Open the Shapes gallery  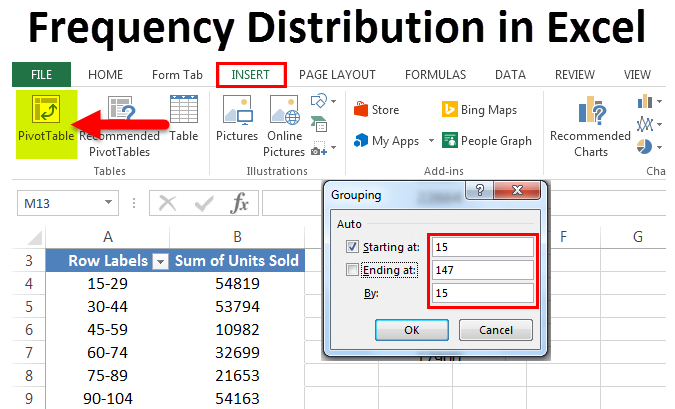tap(319, 101)
